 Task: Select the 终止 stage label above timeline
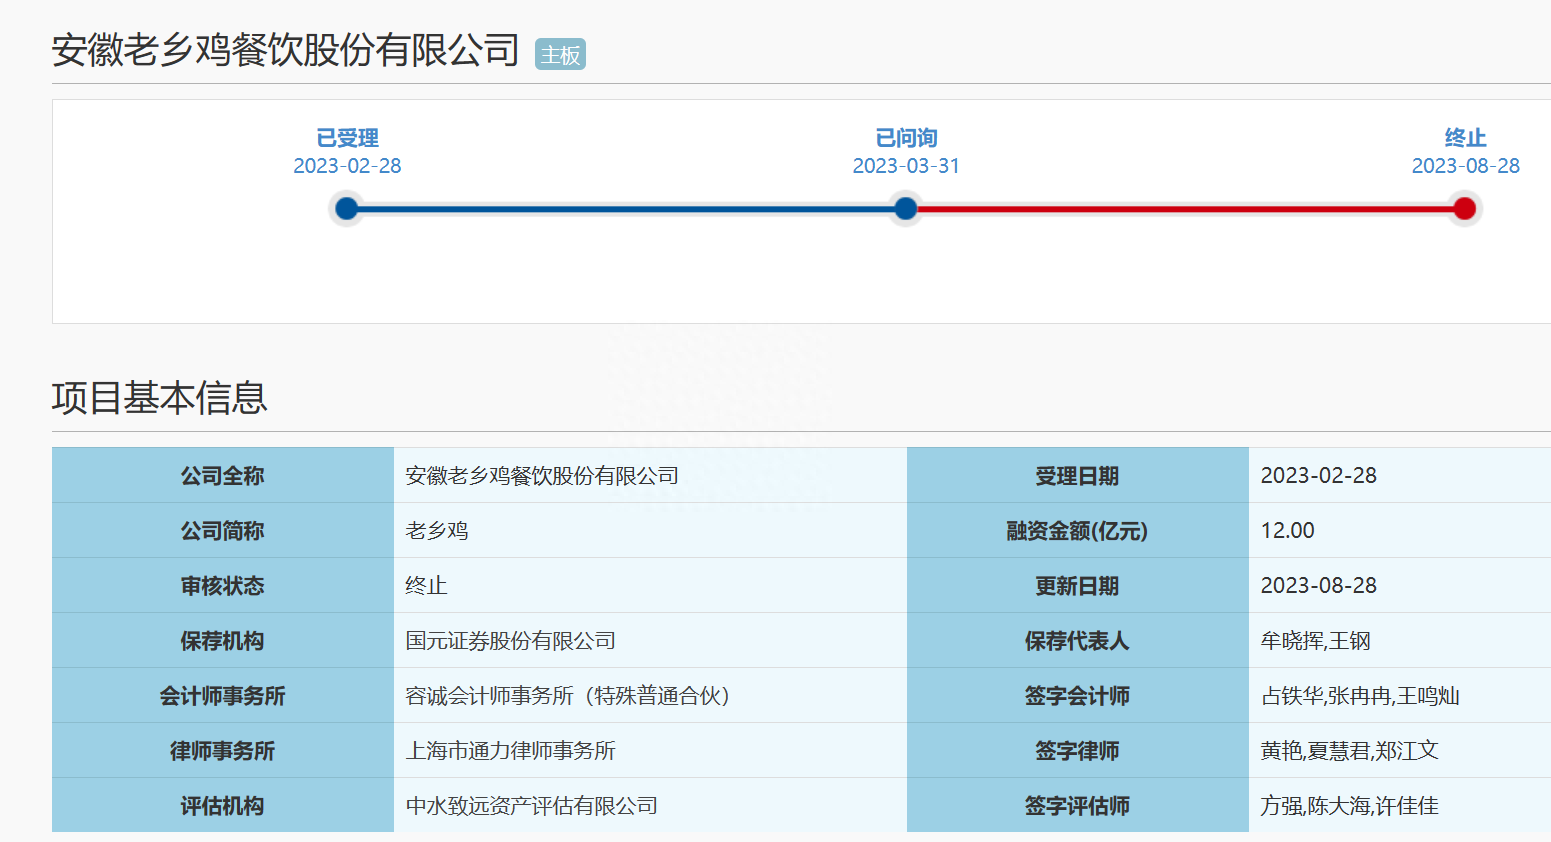(1465, 138)
